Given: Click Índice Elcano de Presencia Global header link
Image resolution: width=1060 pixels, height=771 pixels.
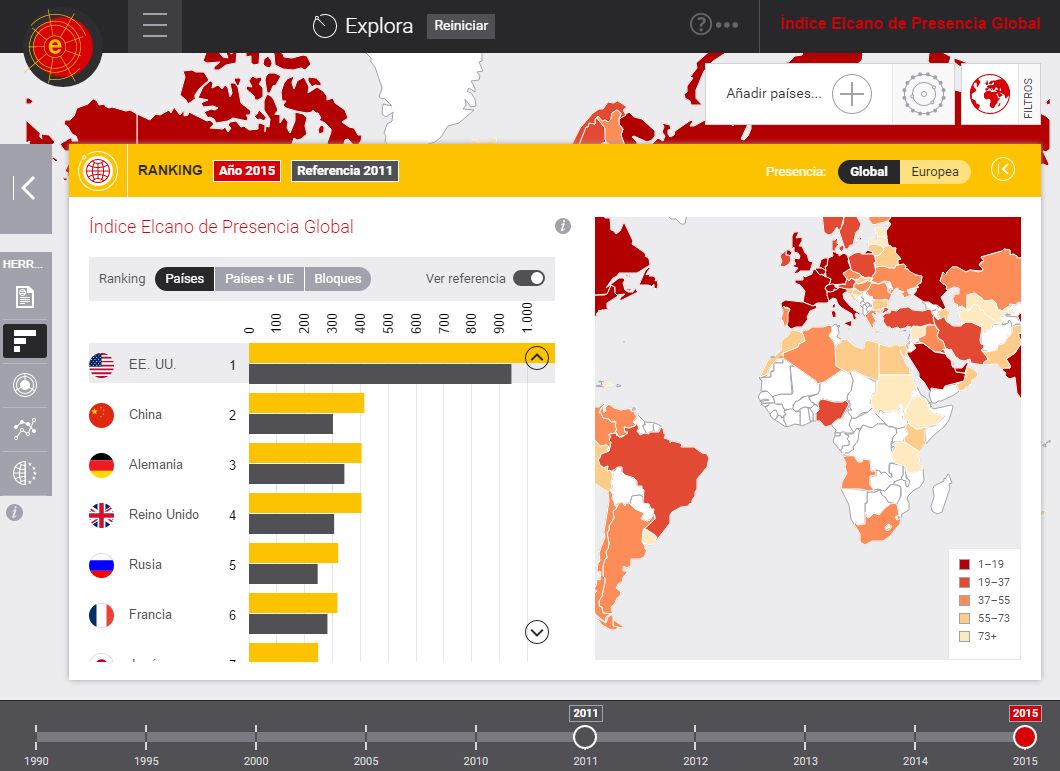Looking at the screenshot, I should pyautogui.click(x=910, y=23).
